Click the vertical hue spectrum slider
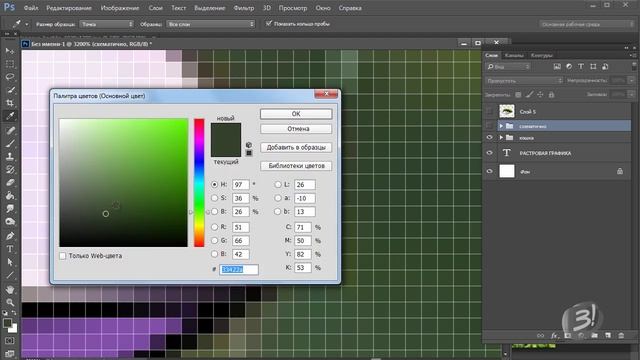The height and width of the screenshot is (360, 640). (x=199, y=182)
